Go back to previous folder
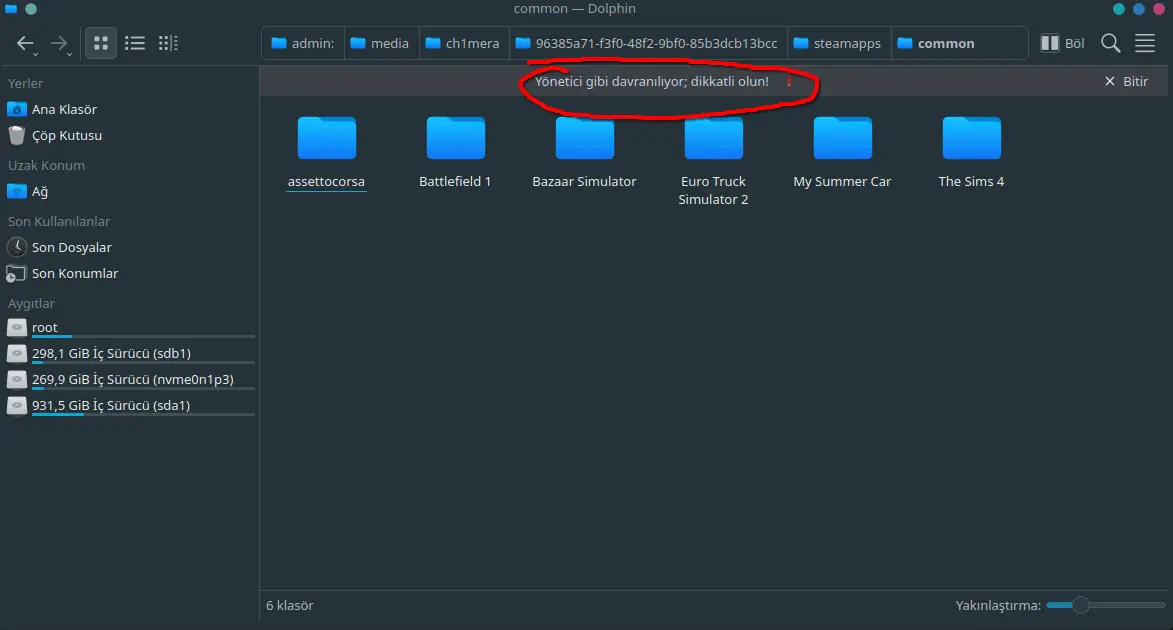 (x=24, y=43)
